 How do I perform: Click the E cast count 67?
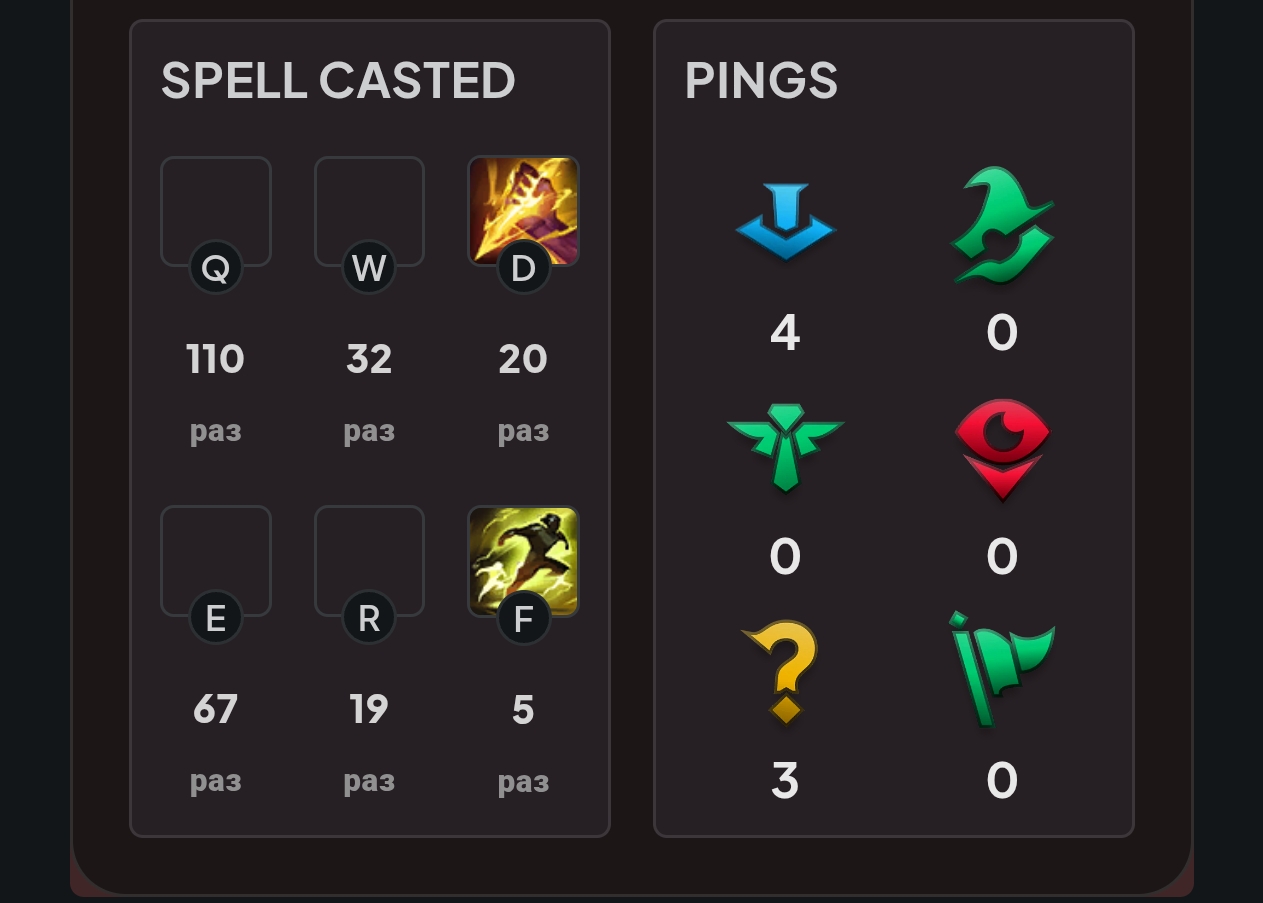coord(216,709)
